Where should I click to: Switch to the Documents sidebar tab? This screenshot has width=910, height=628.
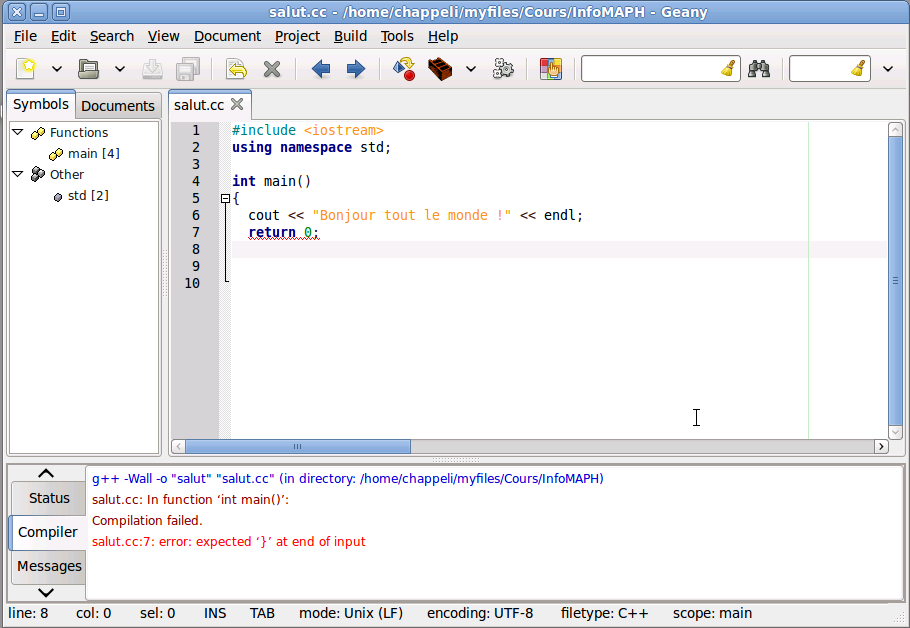click(118, 106)
